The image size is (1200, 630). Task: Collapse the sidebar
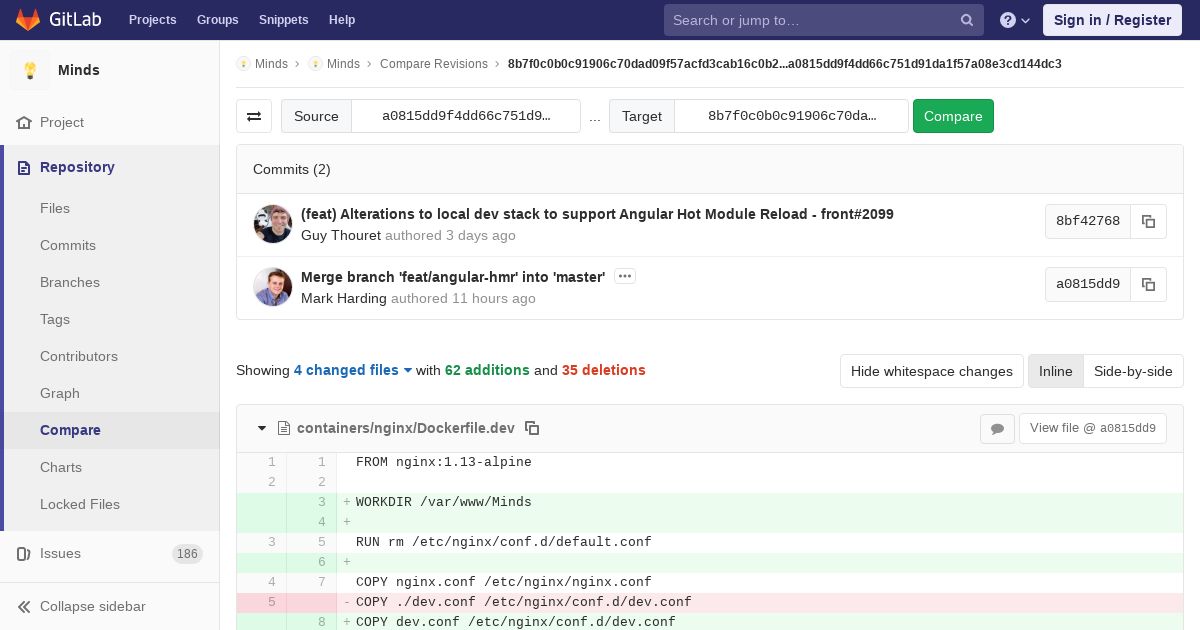tap(110, 606)
